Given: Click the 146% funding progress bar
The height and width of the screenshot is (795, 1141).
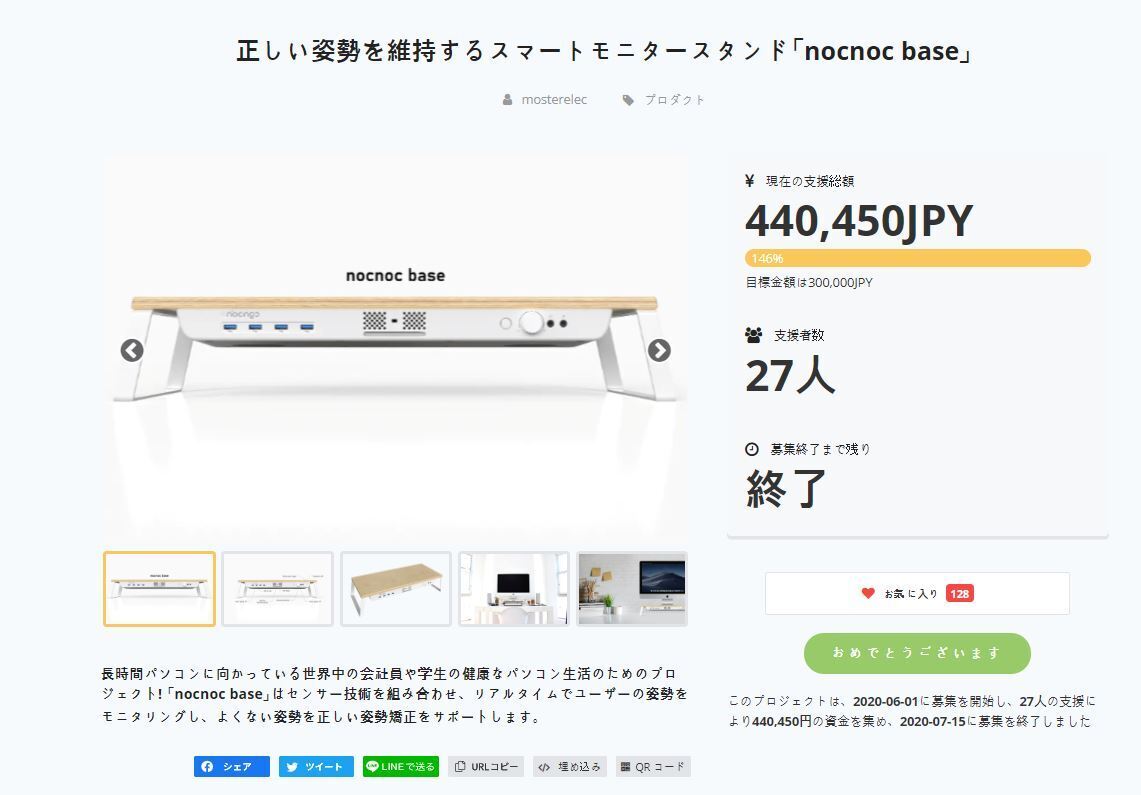Looking at the screenshot, I should [917, 258].
